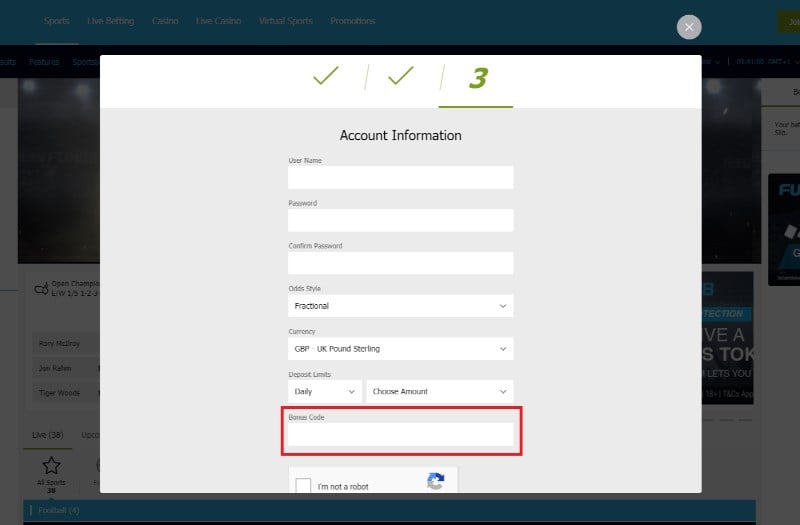This screenshot has height=525, width=800.
Task: Open Live Casino in the top navigation
Action: point(218,21)
